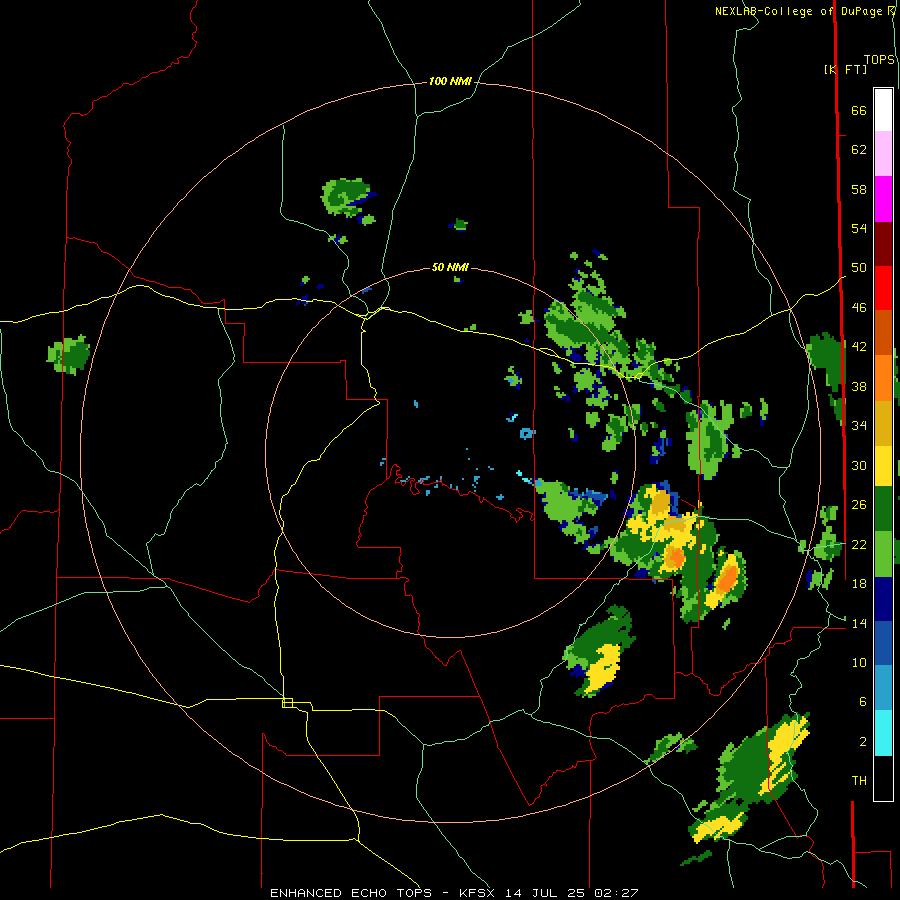Click the white swatch in the tops legend
Screen dimensions: 900x900
point(883,110)
